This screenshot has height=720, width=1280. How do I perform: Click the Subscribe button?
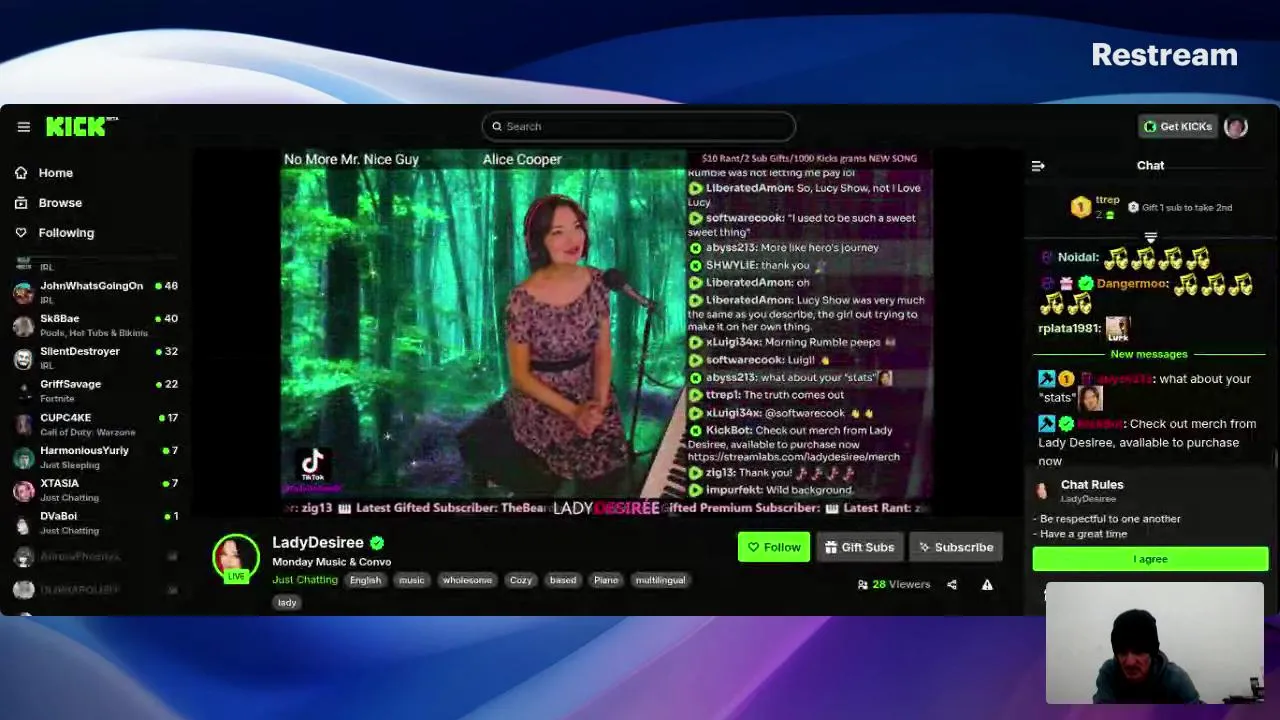[956, 547]
